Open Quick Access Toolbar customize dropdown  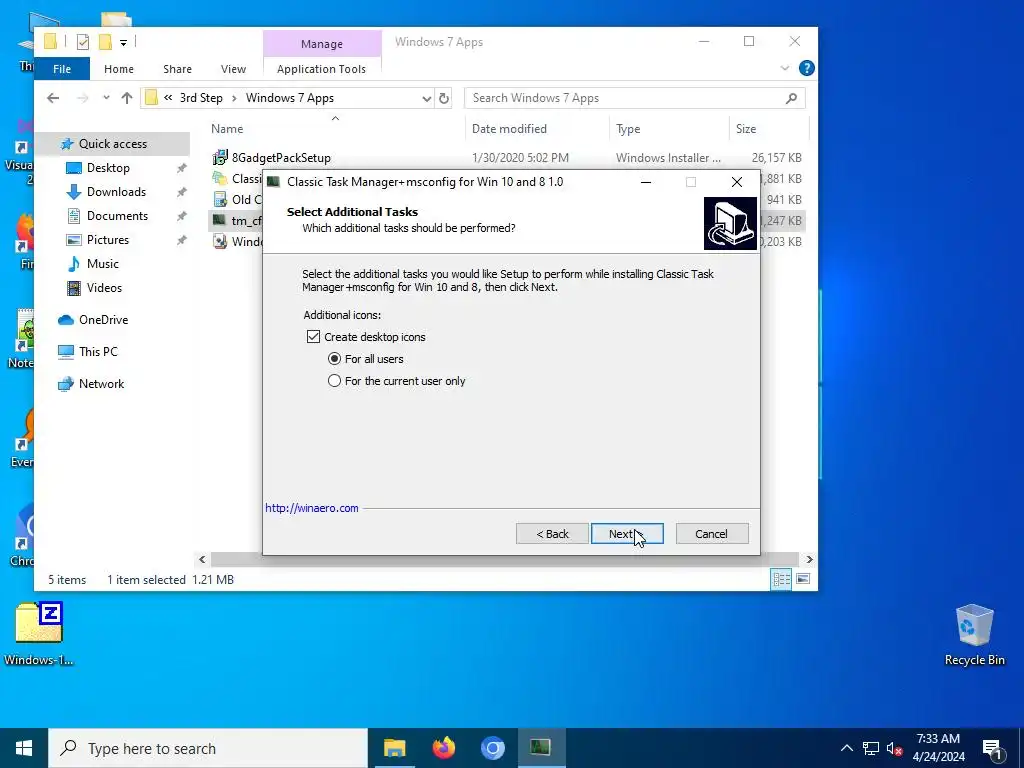click(123, 42)
